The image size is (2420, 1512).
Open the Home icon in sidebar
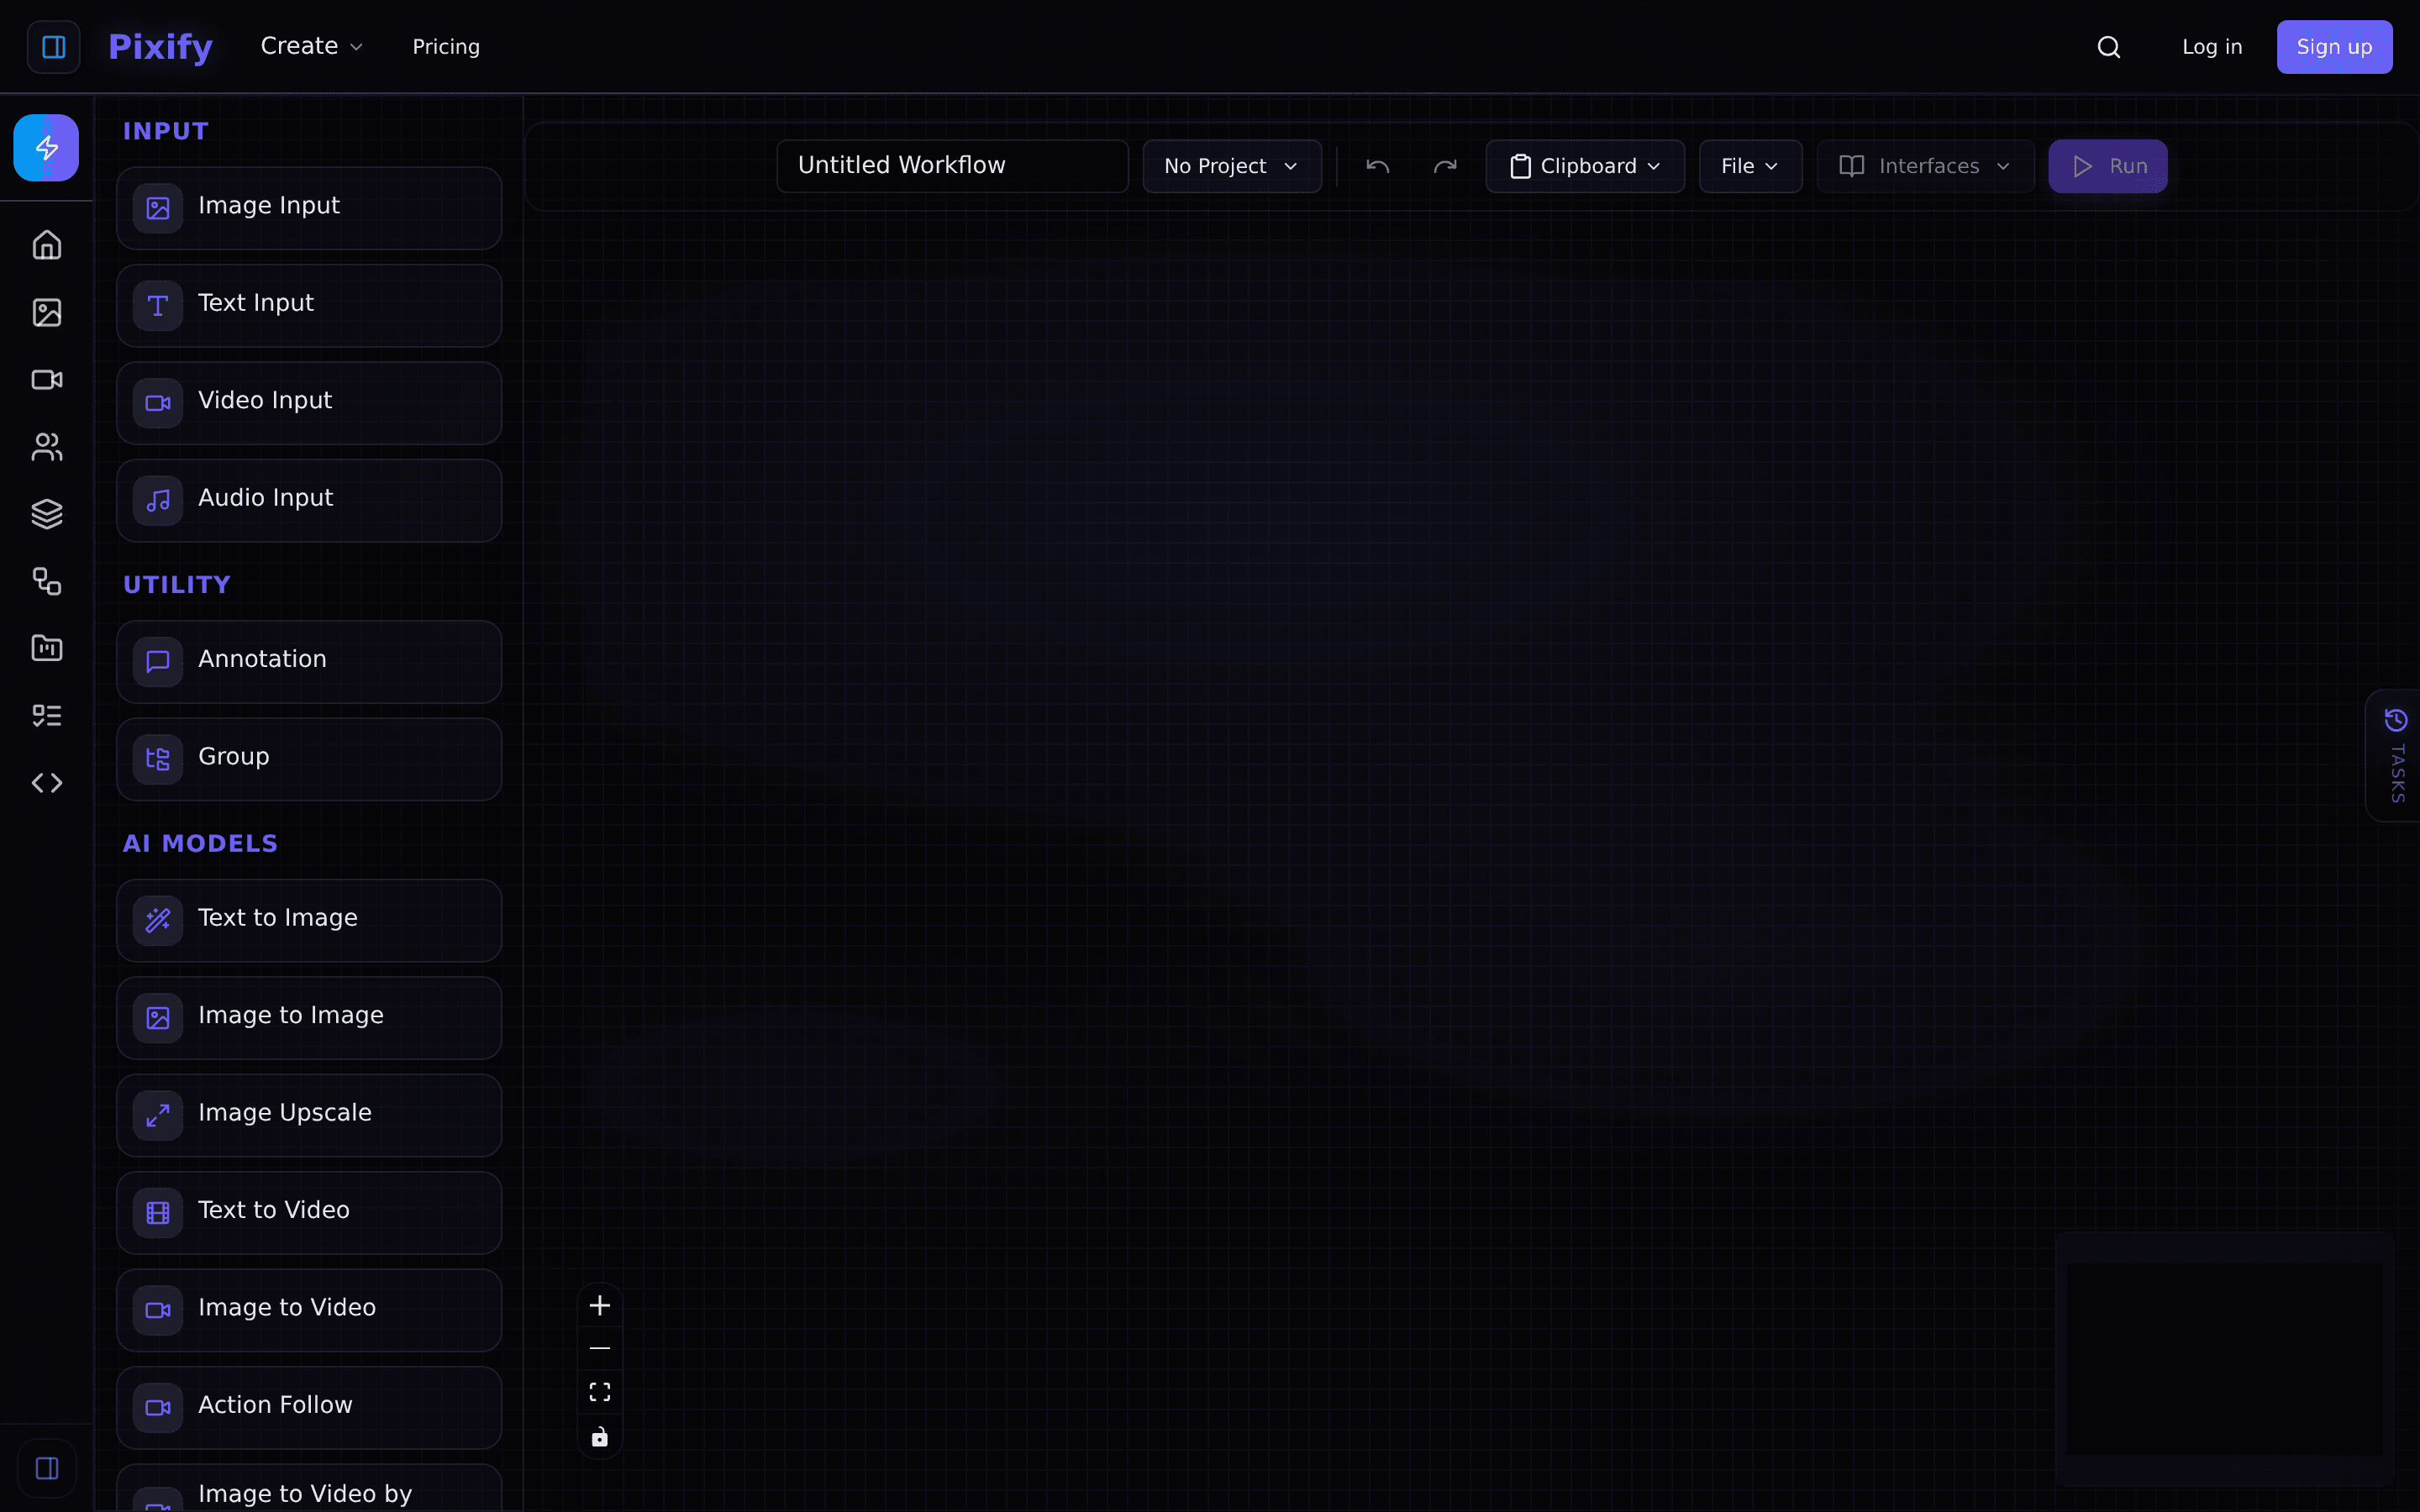coord(47,245)
